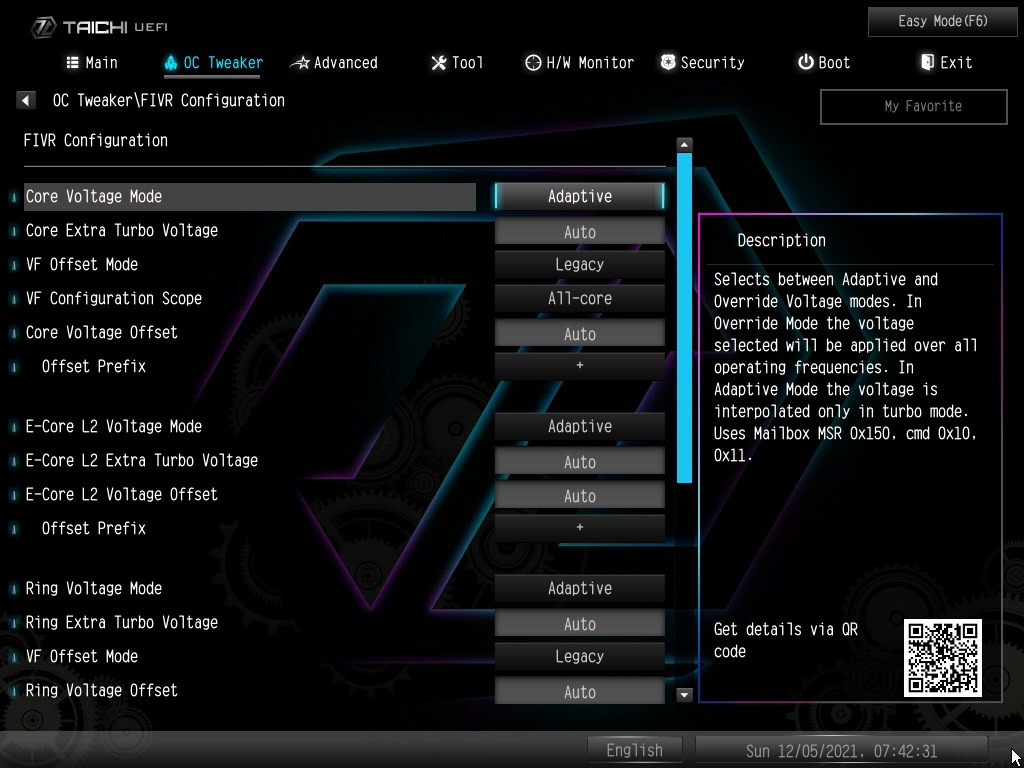The height and width of the screenshot is (768, 1024).
Task: Click the back arrow beside the breadcrumb path
Action: click(x=26, y=100)
